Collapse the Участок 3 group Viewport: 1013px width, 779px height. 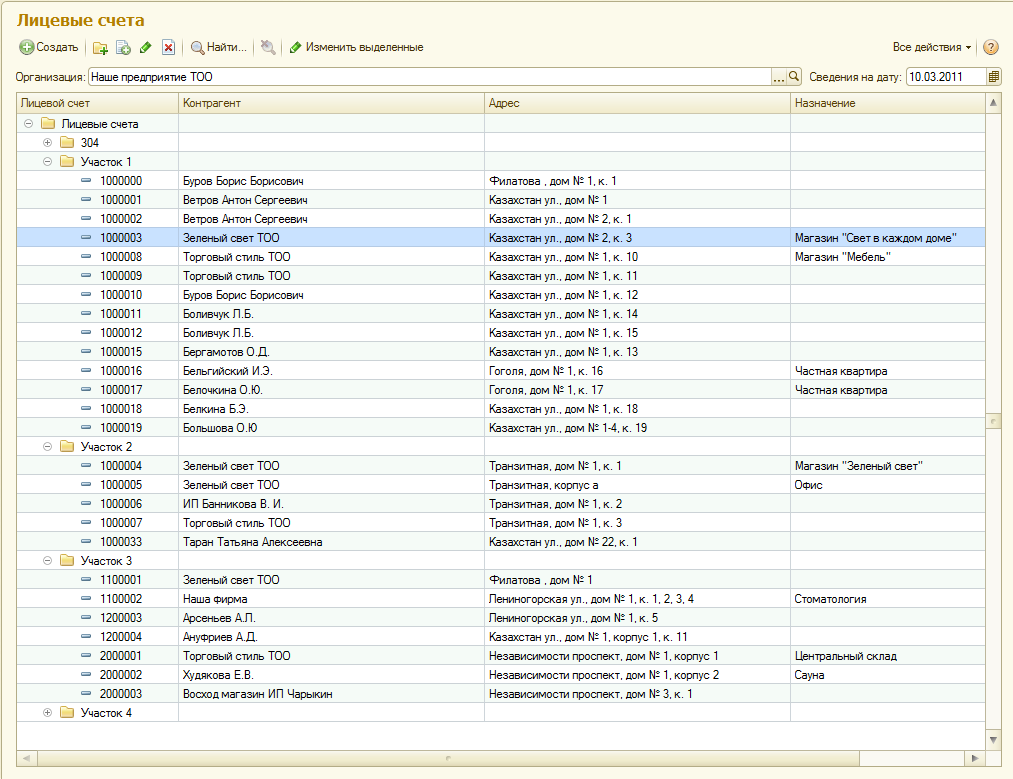[47, 561]
